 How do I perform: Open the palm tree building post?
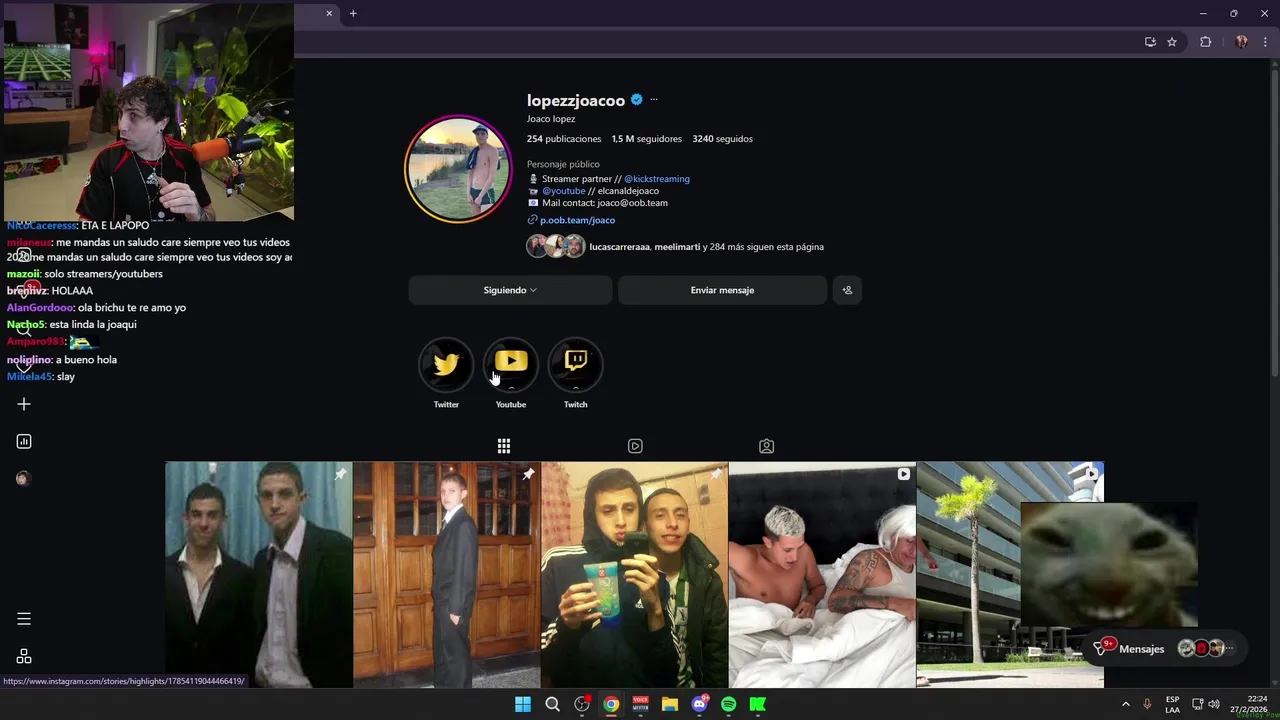point(1010,574)
